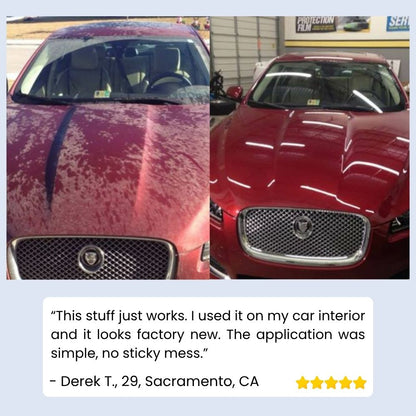Click reviewer name 'Derek T., 29, Sacramento, CA'
The width and height of the screenshot is (416, 416).
pos(154,381)
